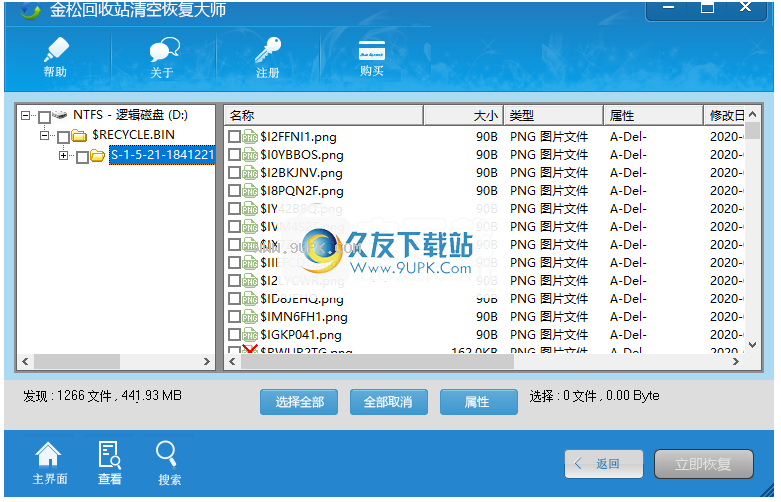Click the PNG icon of $I2FFNI1.png
The height and width of the screenshot is (502, 781).
tap(250, 137)
